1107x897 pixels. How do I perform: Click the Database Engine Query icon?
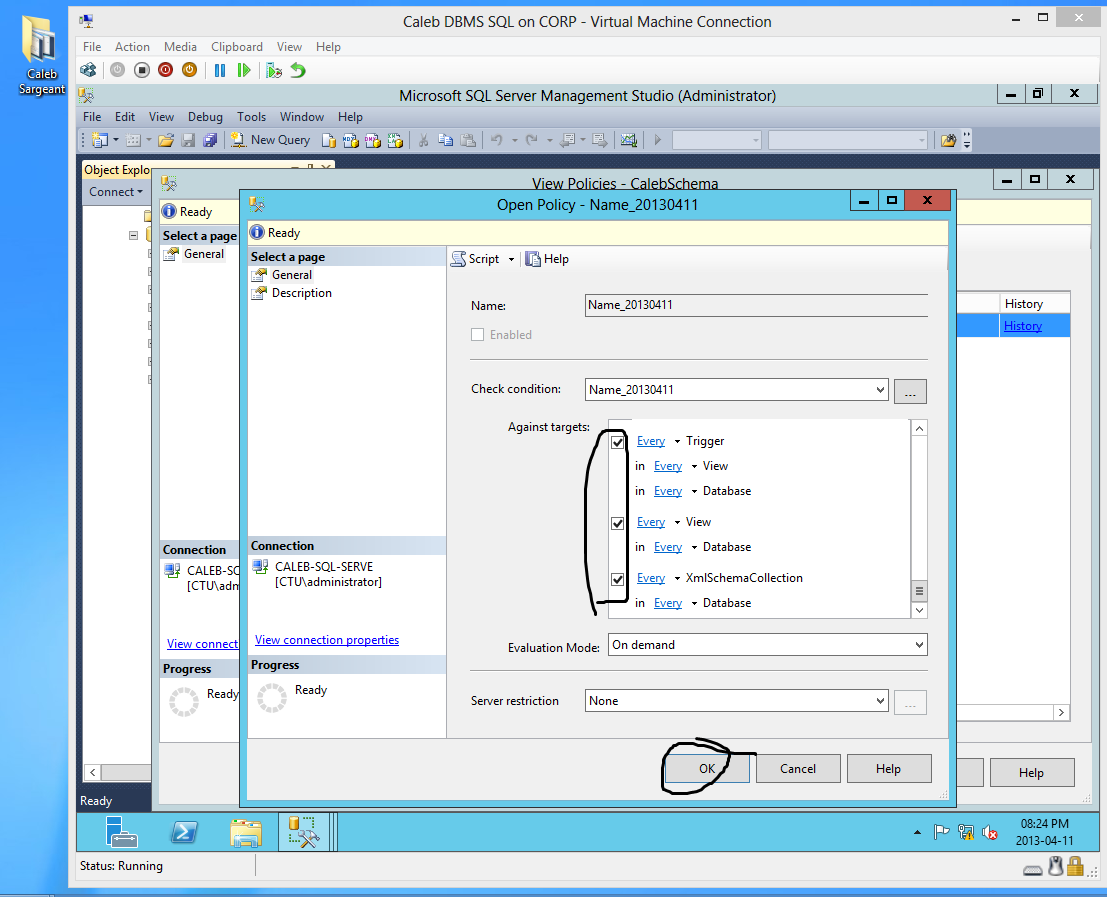click(x=328, y=140)
